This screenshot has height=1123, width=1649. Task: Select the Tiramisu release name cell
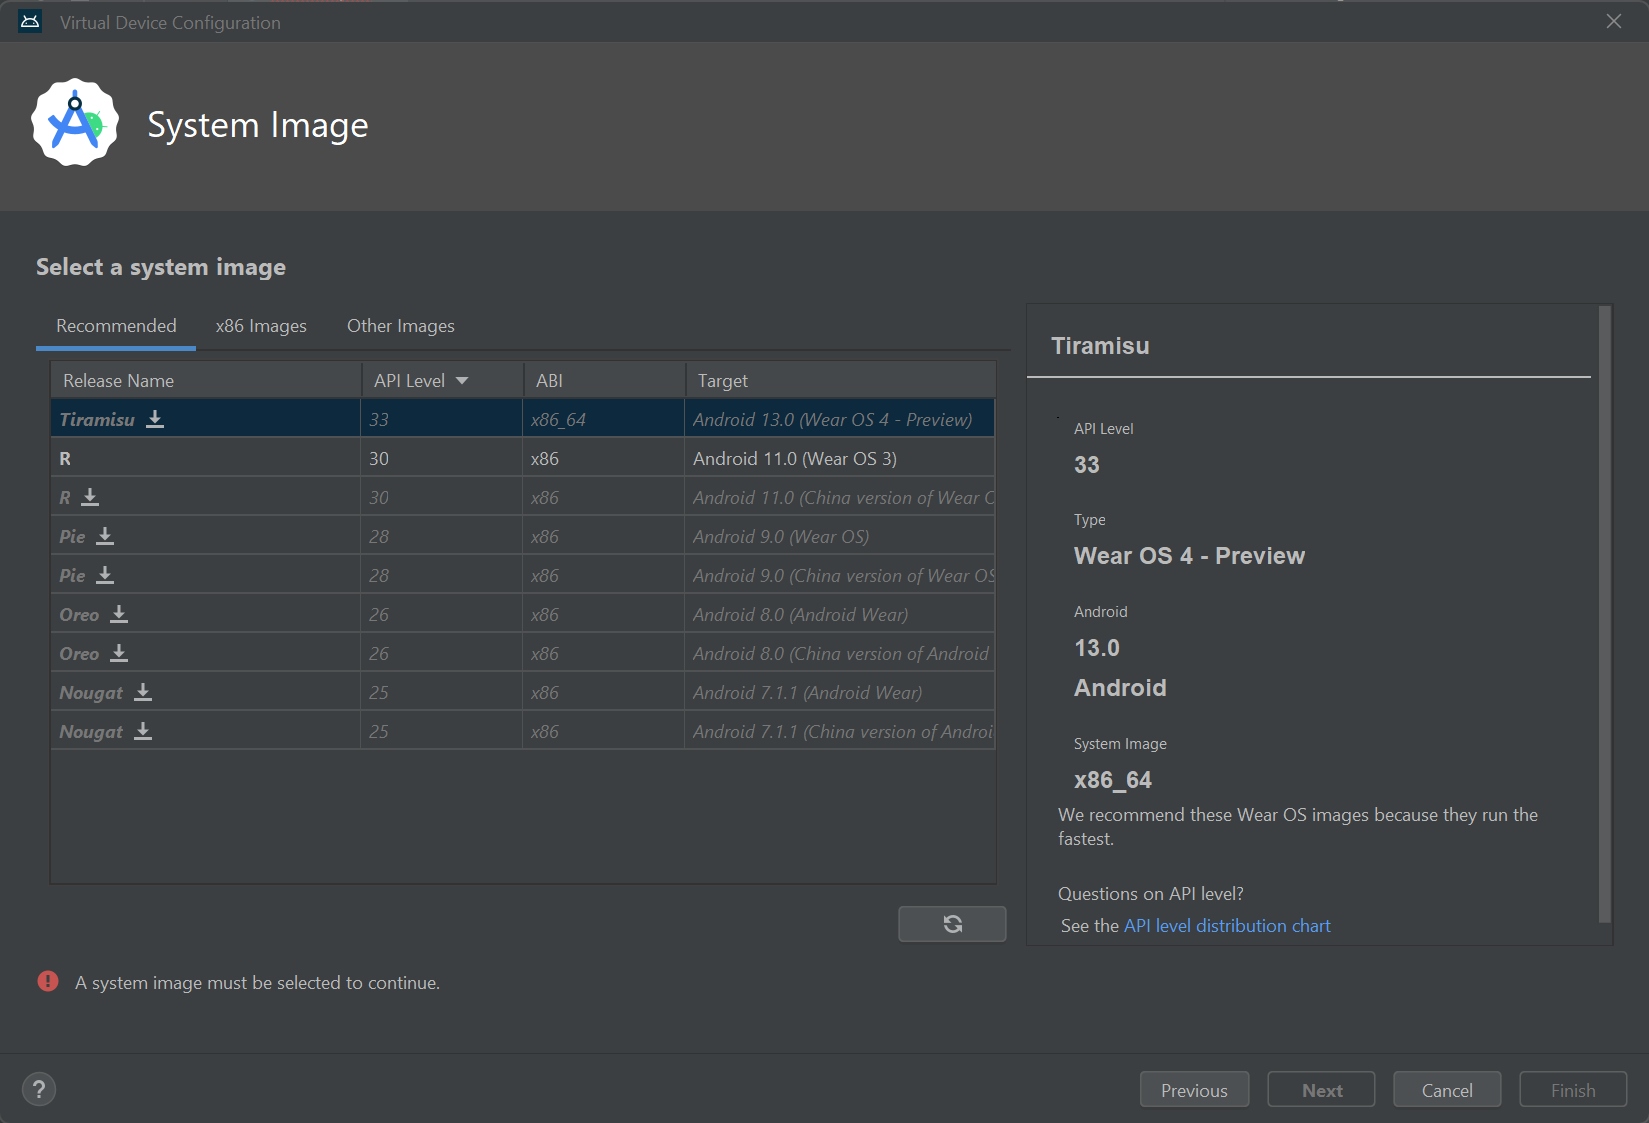click(x=206, y=419)
